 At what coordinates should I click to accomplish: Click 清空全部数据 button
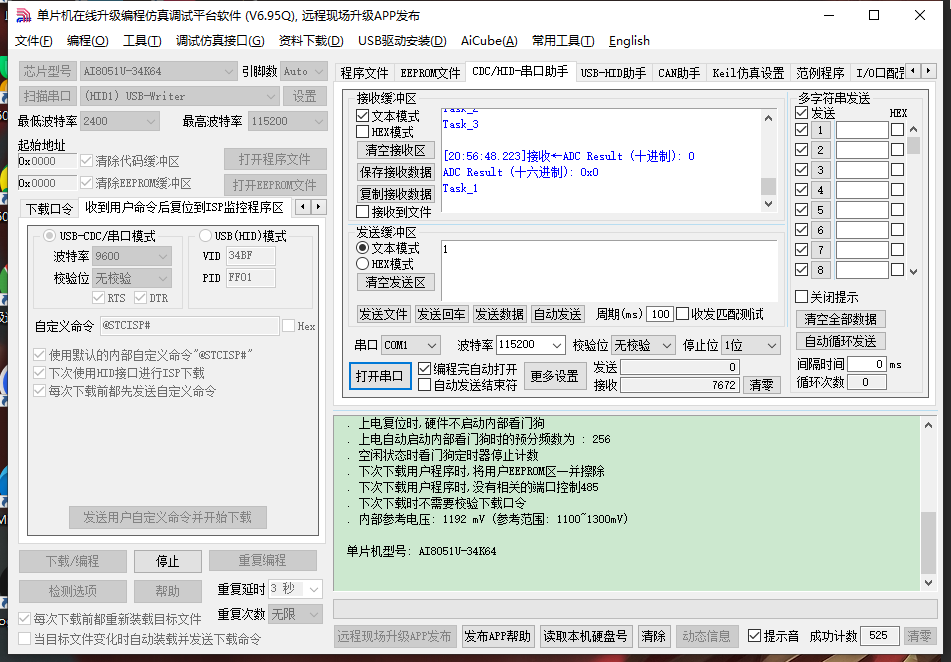coord(840,319)
